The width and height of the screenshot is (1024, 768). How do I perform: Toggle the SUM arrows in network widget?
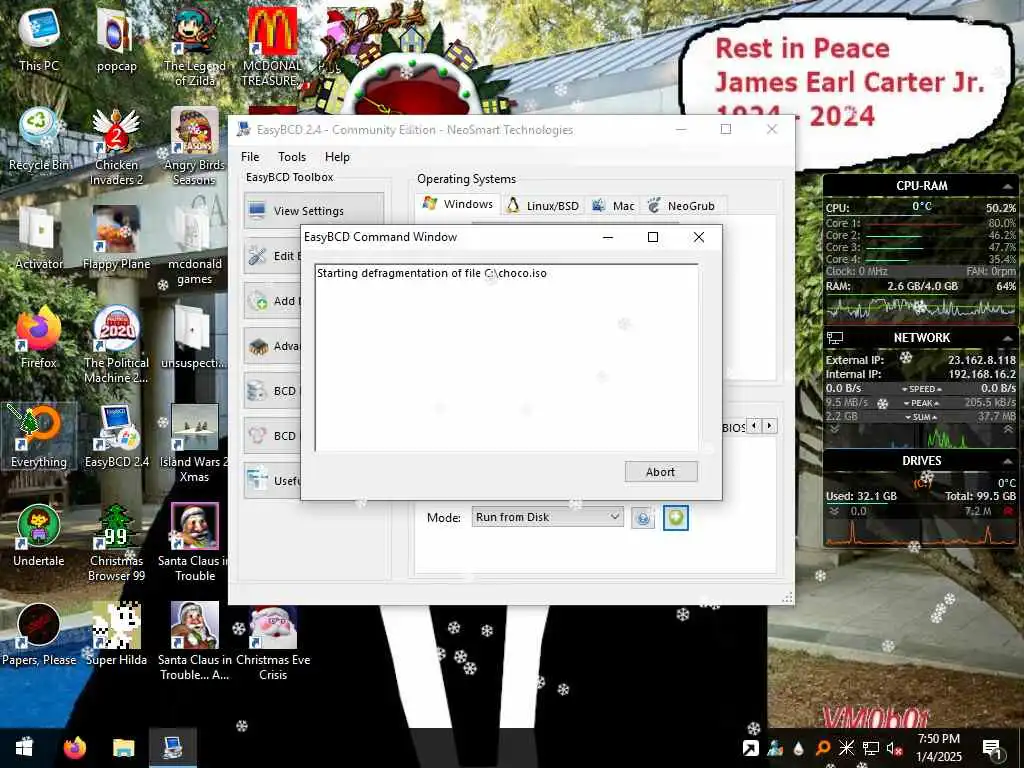[921, 417]
